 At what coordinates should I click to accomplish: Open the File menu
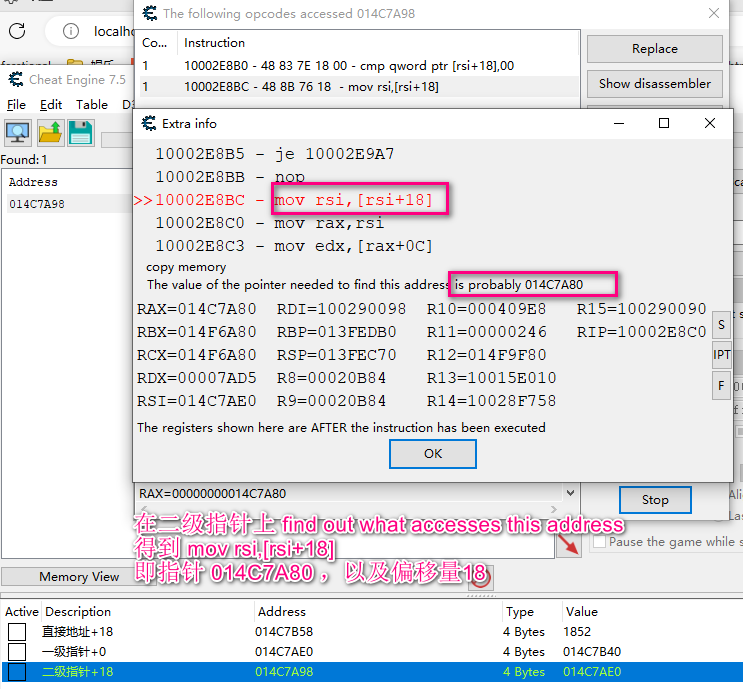tap(16, 104)
